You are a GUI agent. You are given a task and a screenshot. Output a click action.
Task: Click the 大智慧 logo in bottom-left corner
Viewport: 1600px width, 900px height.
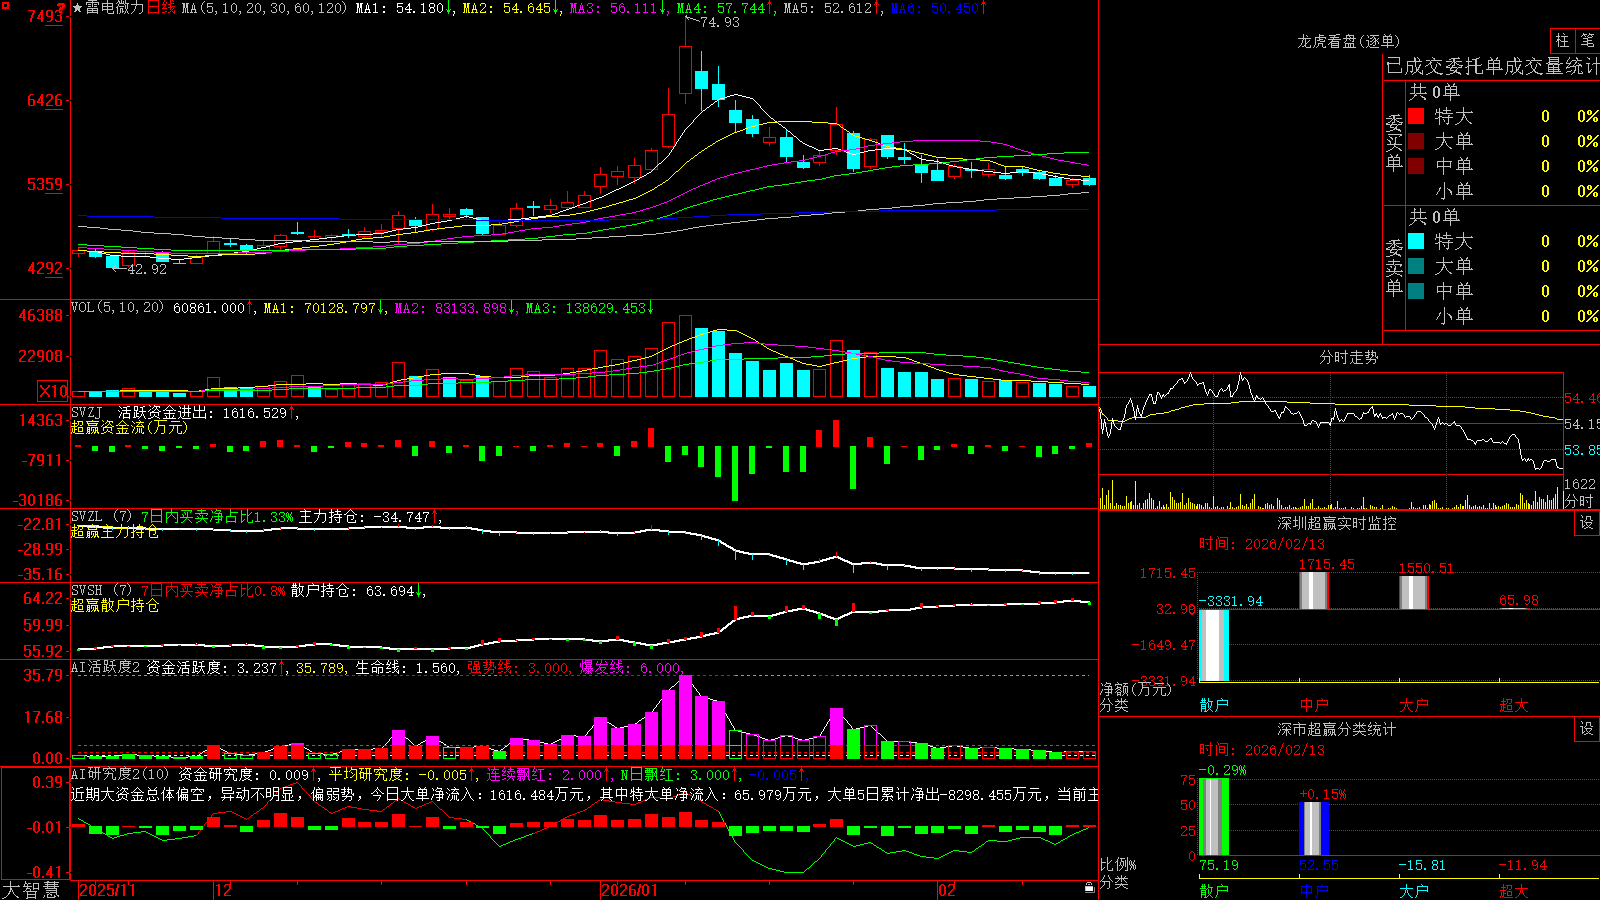(x=31, y=890)
